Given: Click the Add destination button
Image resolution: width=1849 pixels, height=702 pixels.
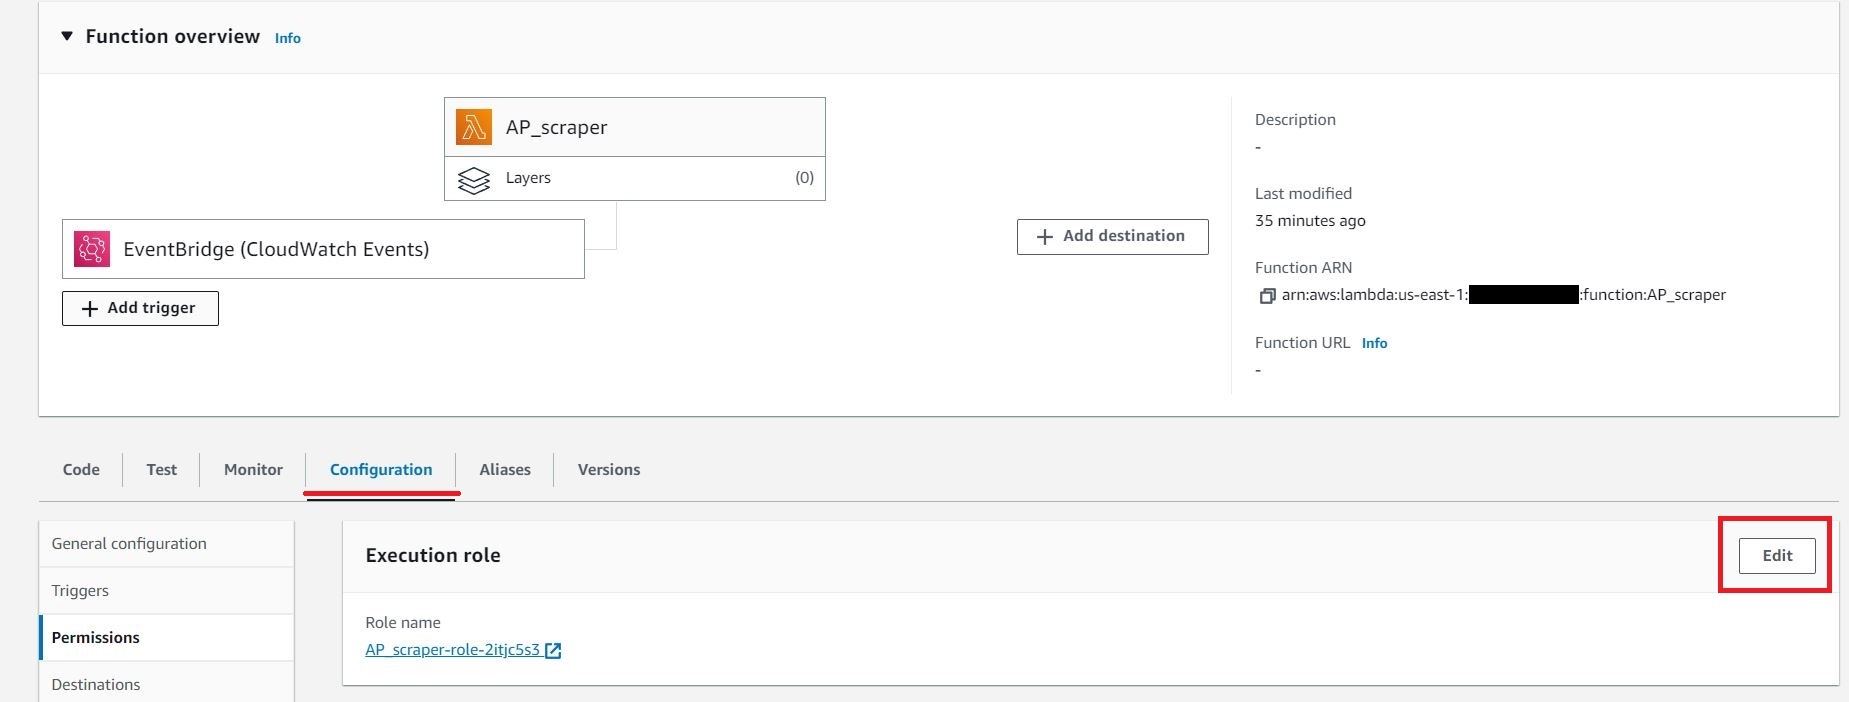Looking at the screenshot, I should click(x=1112, y=236).
